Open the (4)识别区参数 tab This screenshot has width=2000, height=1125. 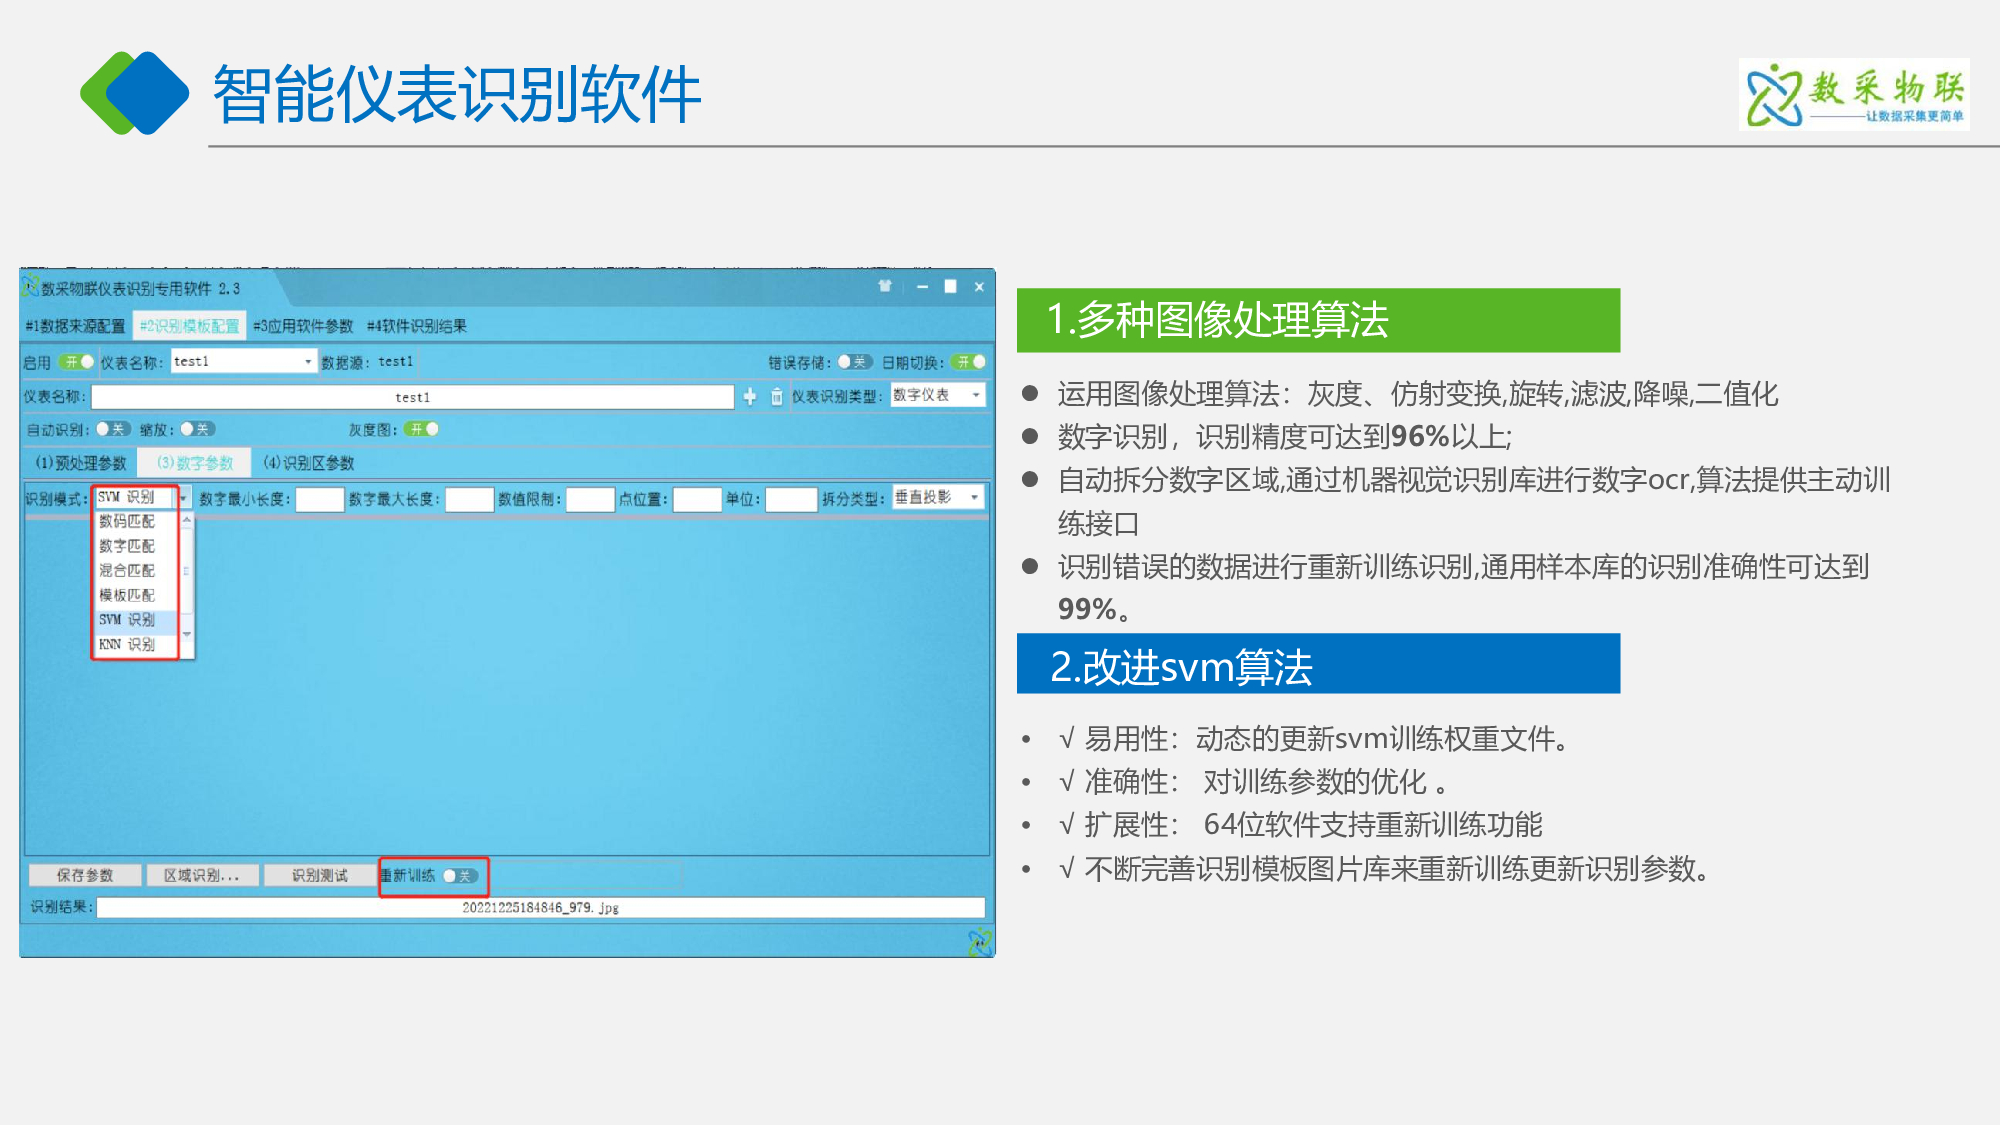point(309,463)
